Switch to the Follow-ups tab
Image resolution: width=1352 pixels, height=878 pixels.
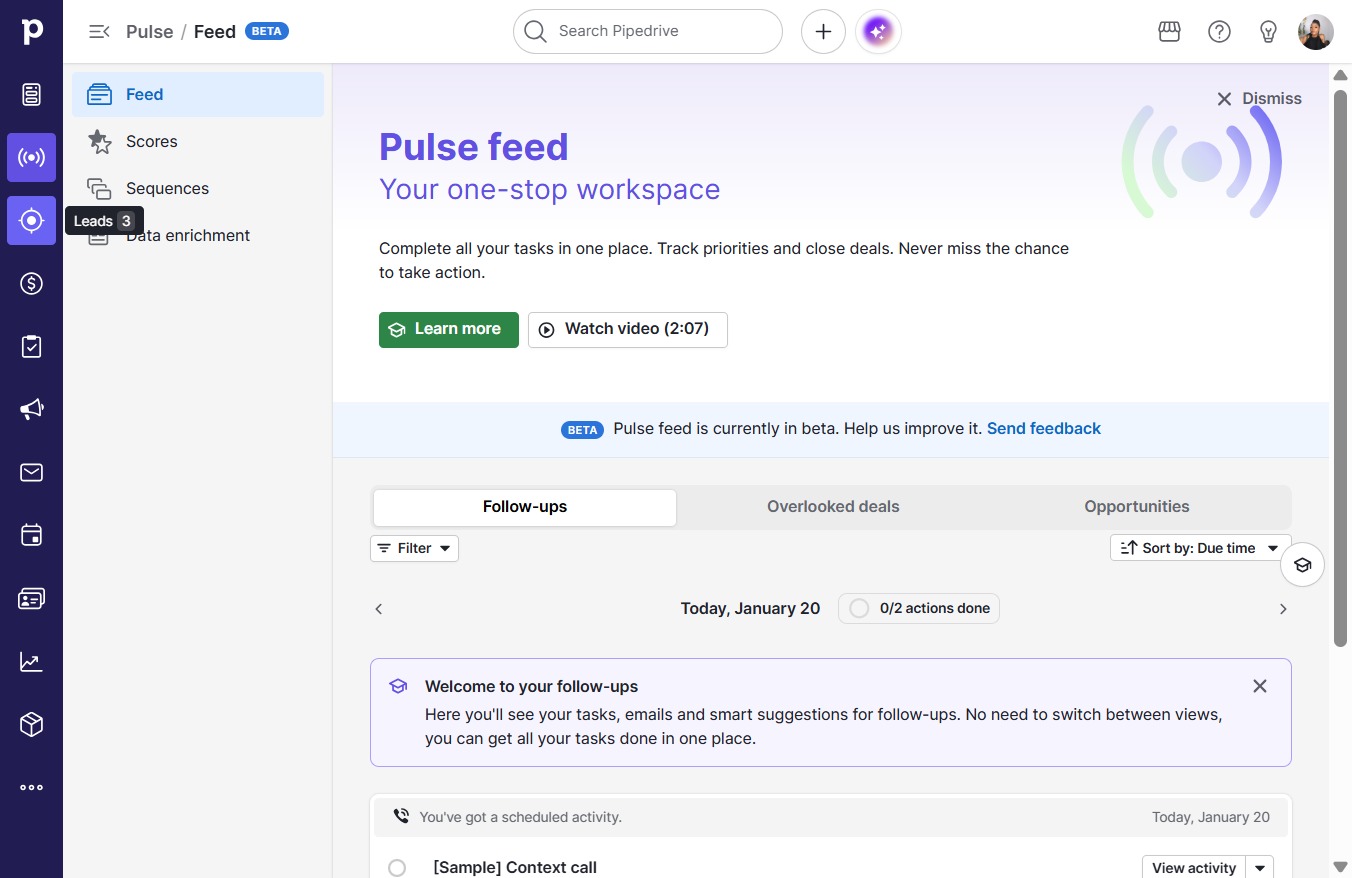tap(525, 507)
